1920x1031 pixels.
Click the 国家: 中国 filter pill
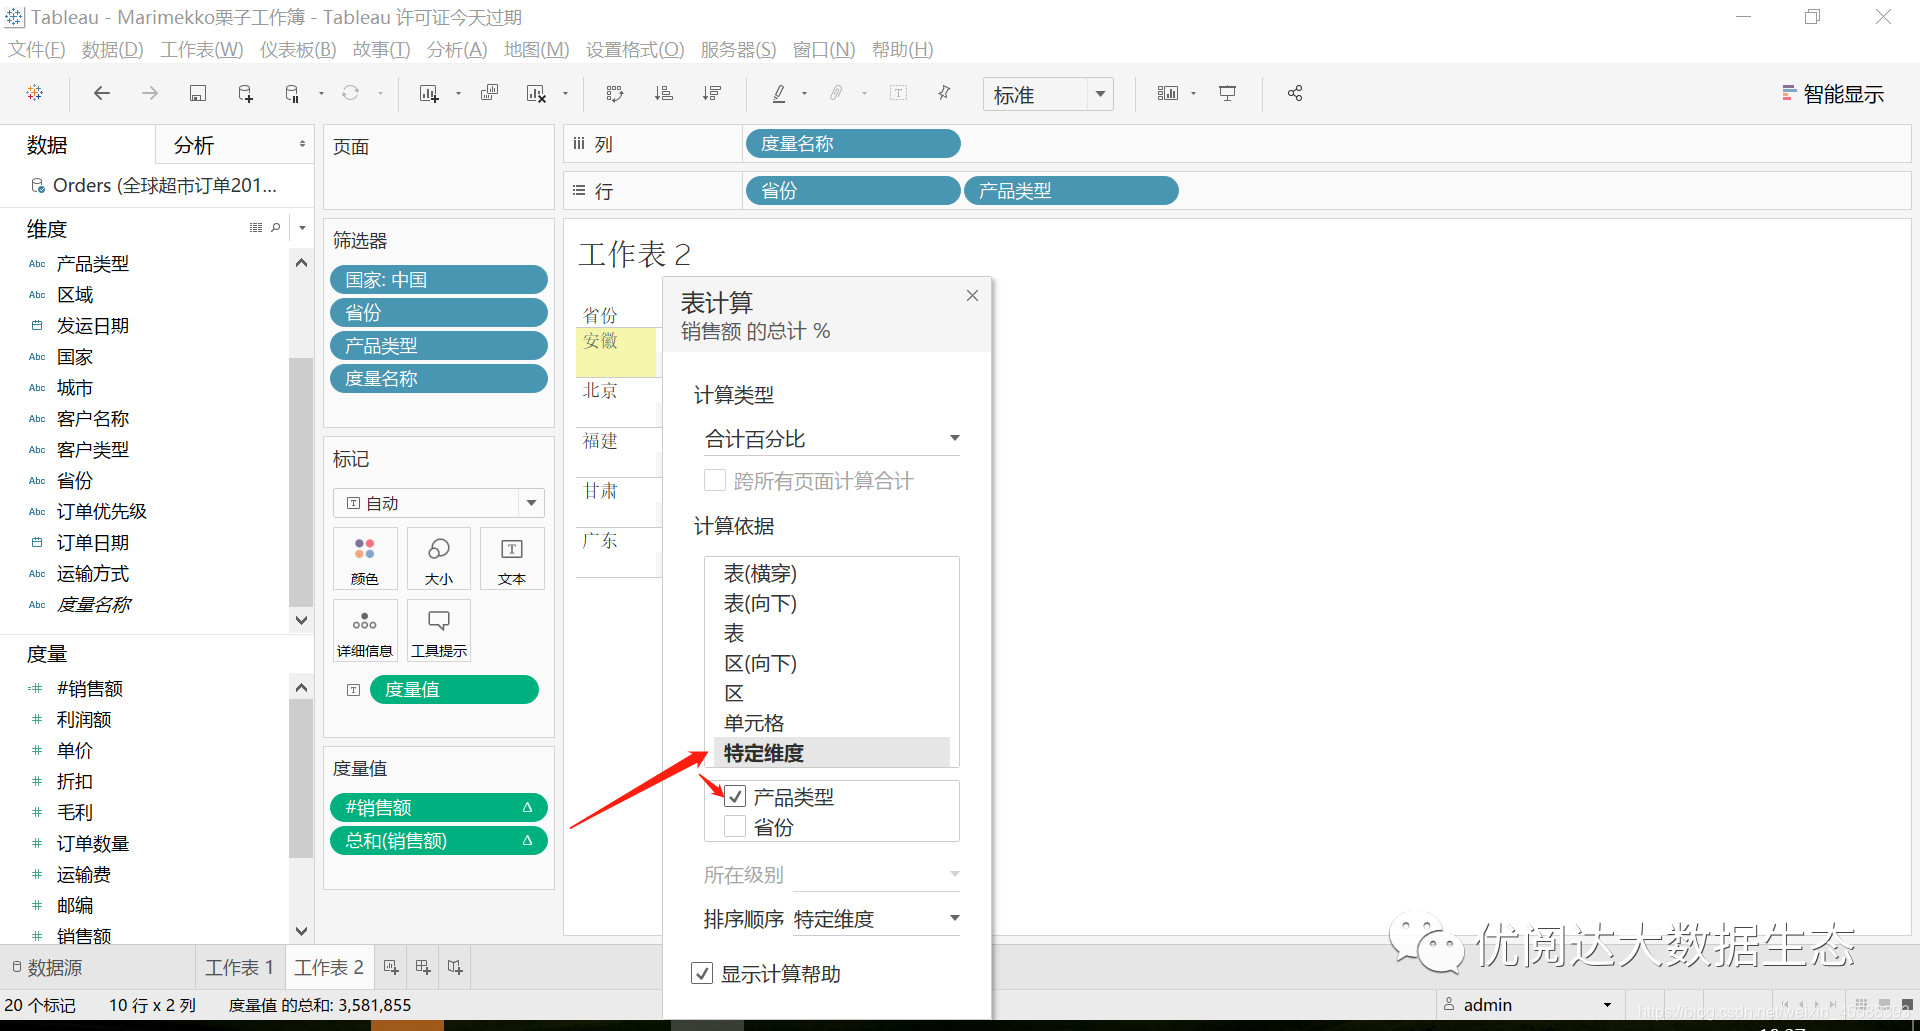pyautogui.click(x=439, y=279)
